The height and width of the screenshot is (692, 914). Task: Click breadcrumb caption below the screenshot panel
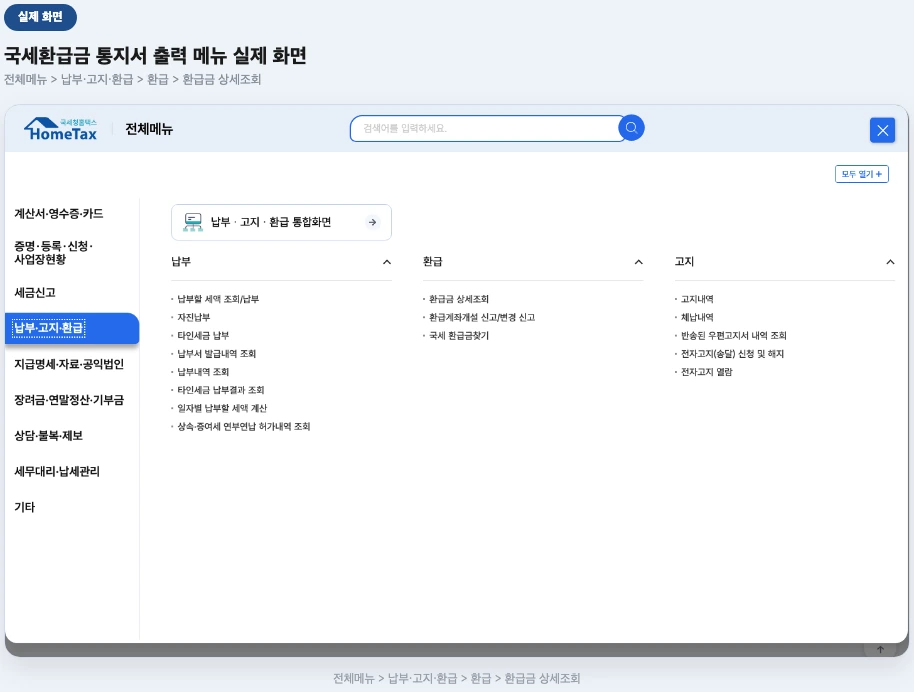tap(456, 678)
